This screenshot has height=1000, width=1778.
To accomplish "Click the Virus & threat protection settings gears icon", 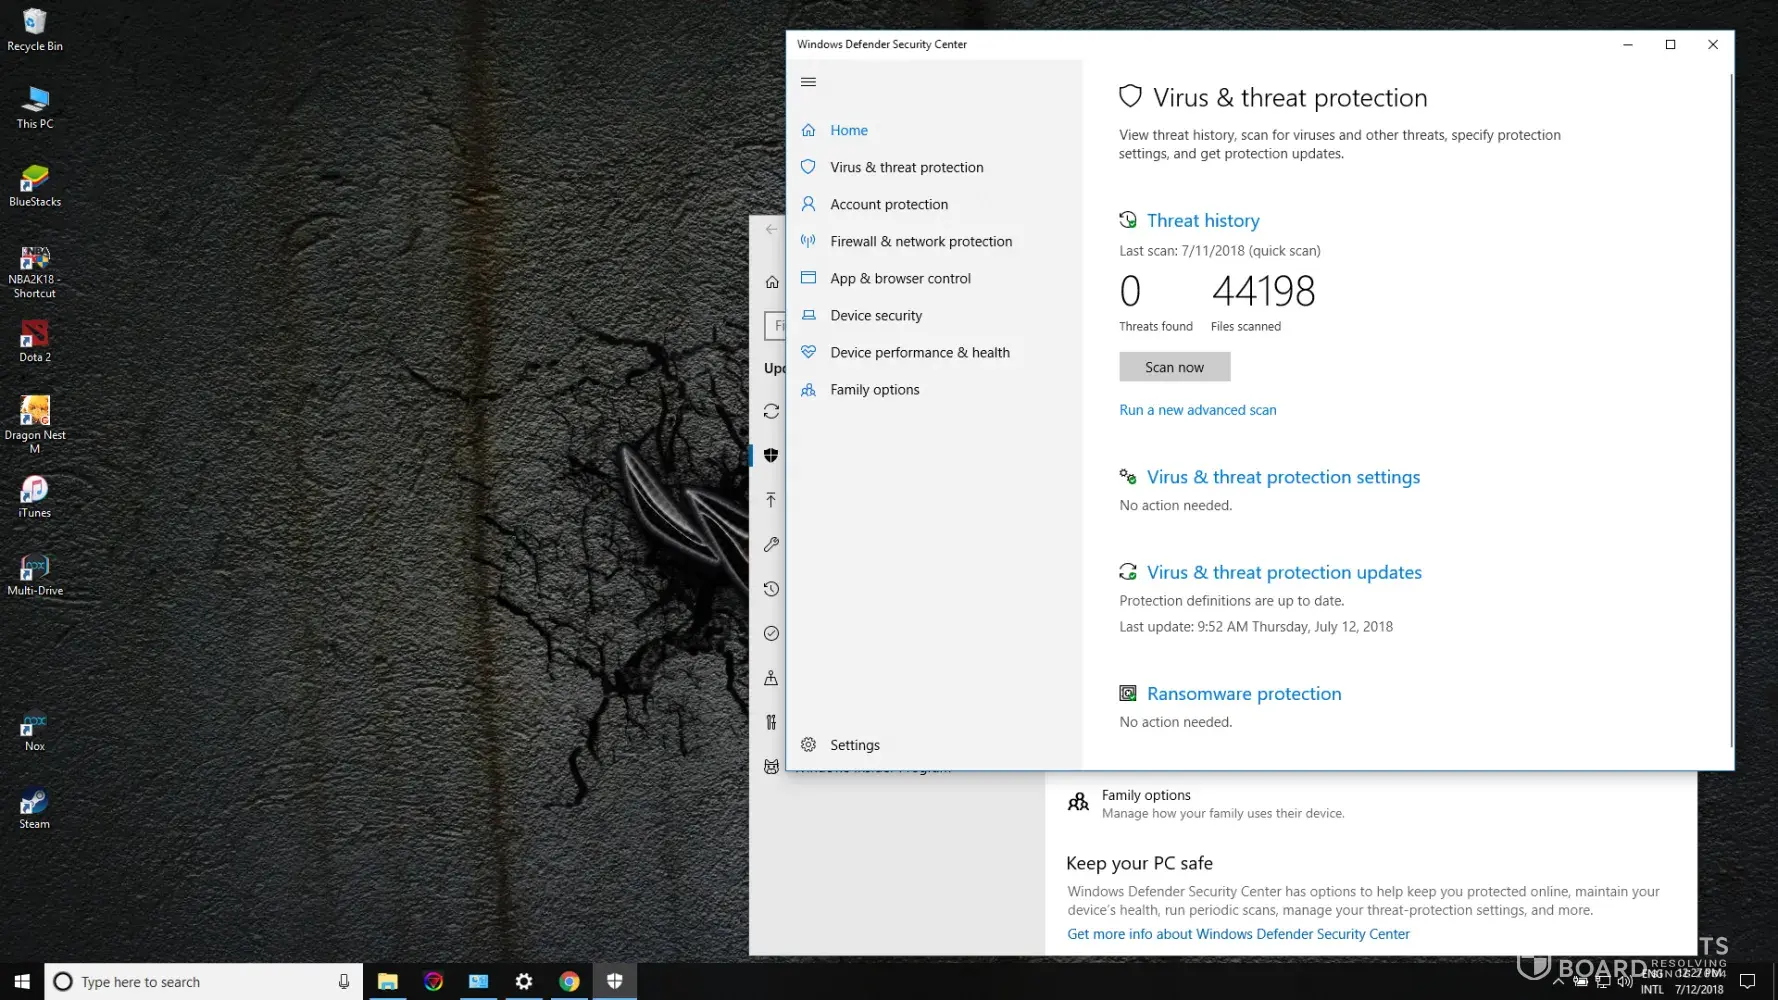I will 1128,477.
